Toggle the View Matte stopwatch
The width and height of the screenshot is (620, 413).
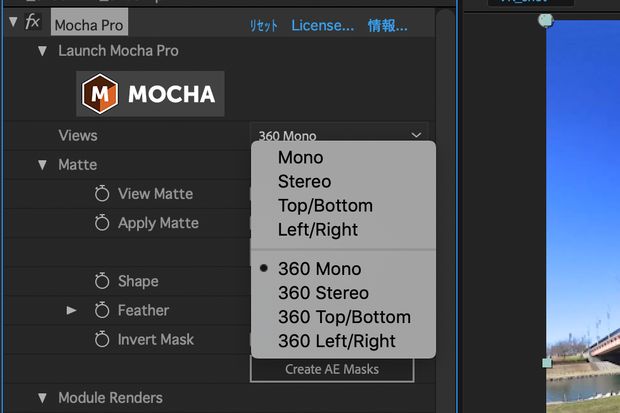102,193
